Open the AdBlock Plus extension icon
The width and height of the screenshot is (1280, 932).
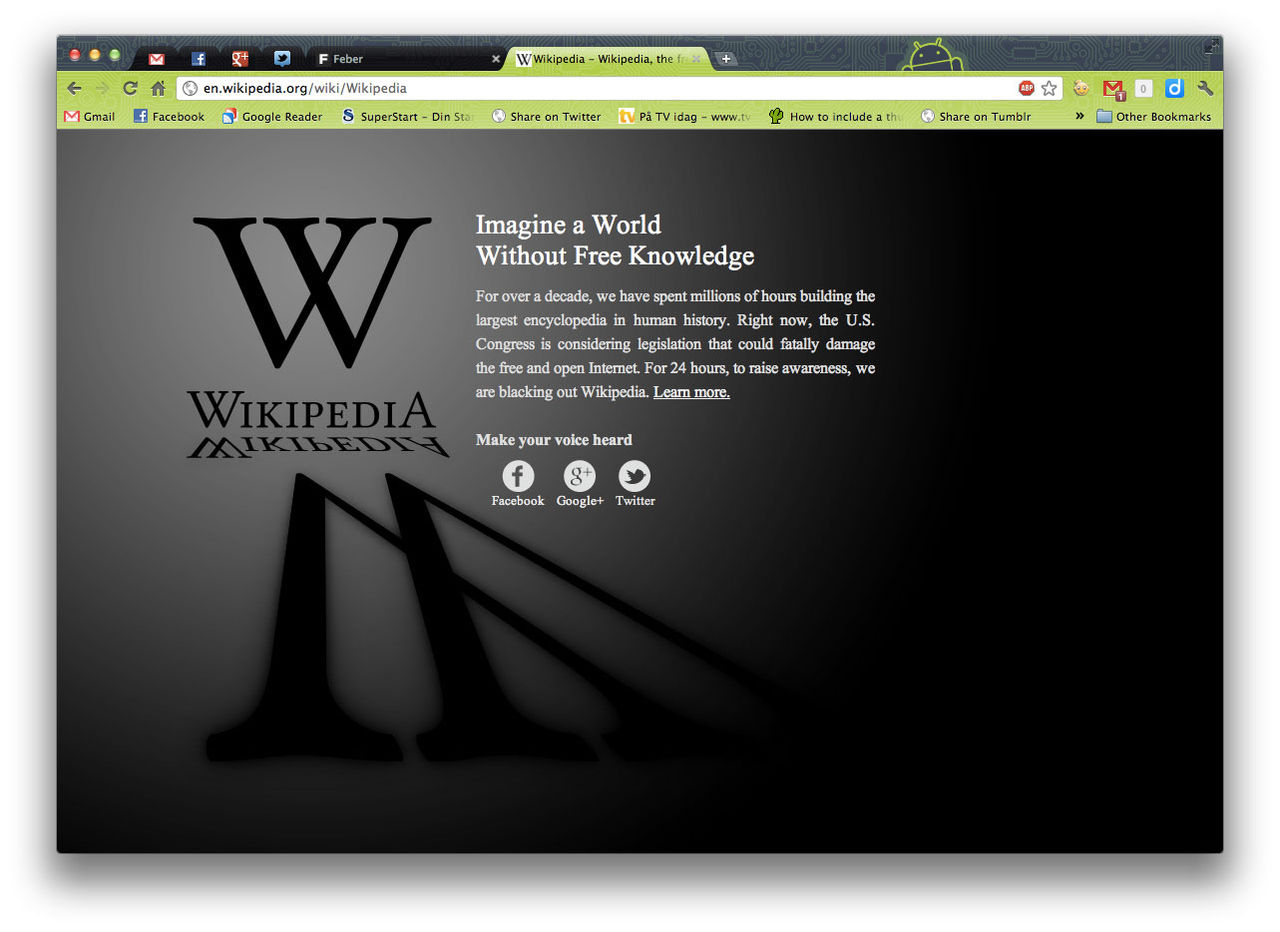tap(1027, 88)
